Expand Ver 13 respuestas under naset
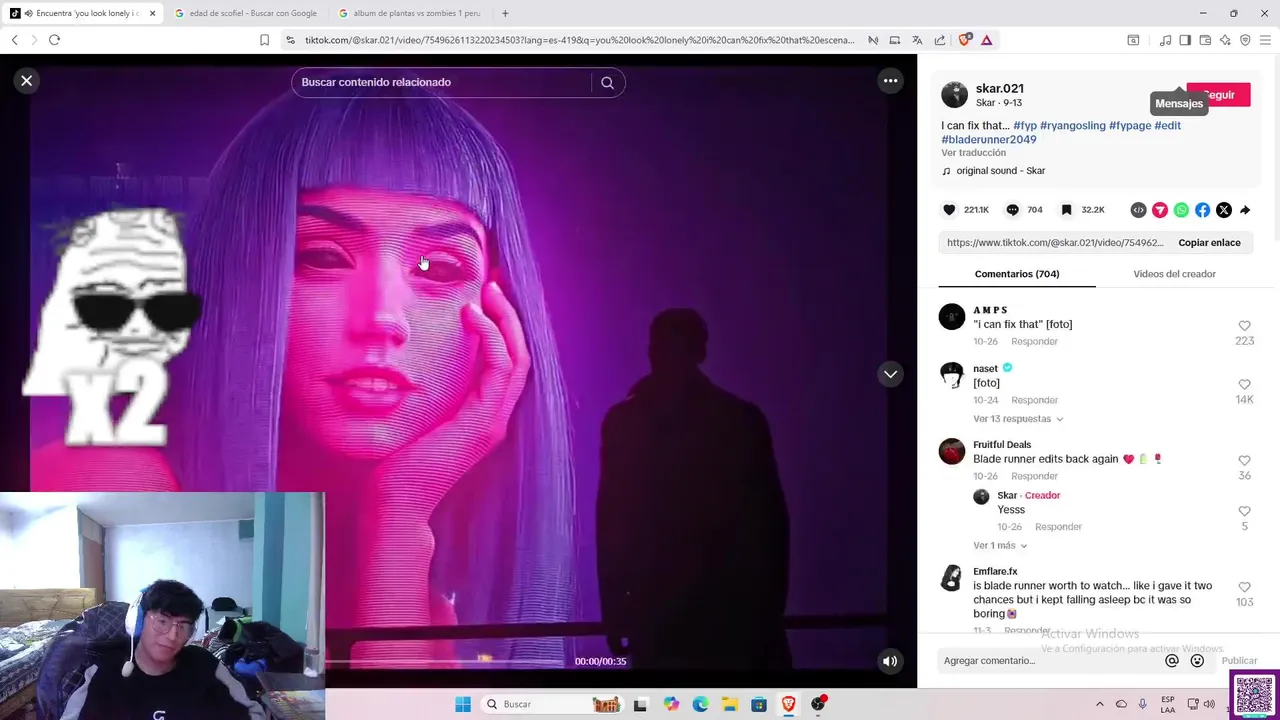The width and height of the screenshot is (1280, 720). tap(1018, 419)
